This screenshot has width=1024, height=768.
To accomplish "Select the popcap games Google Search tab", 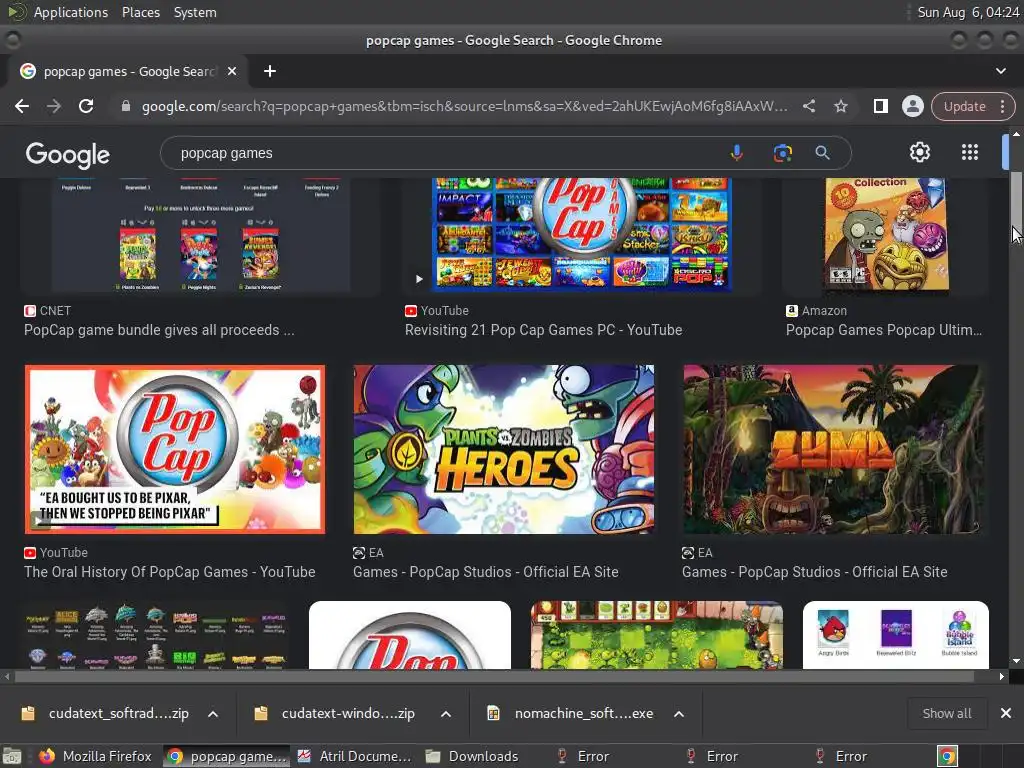I will point(128,71).
